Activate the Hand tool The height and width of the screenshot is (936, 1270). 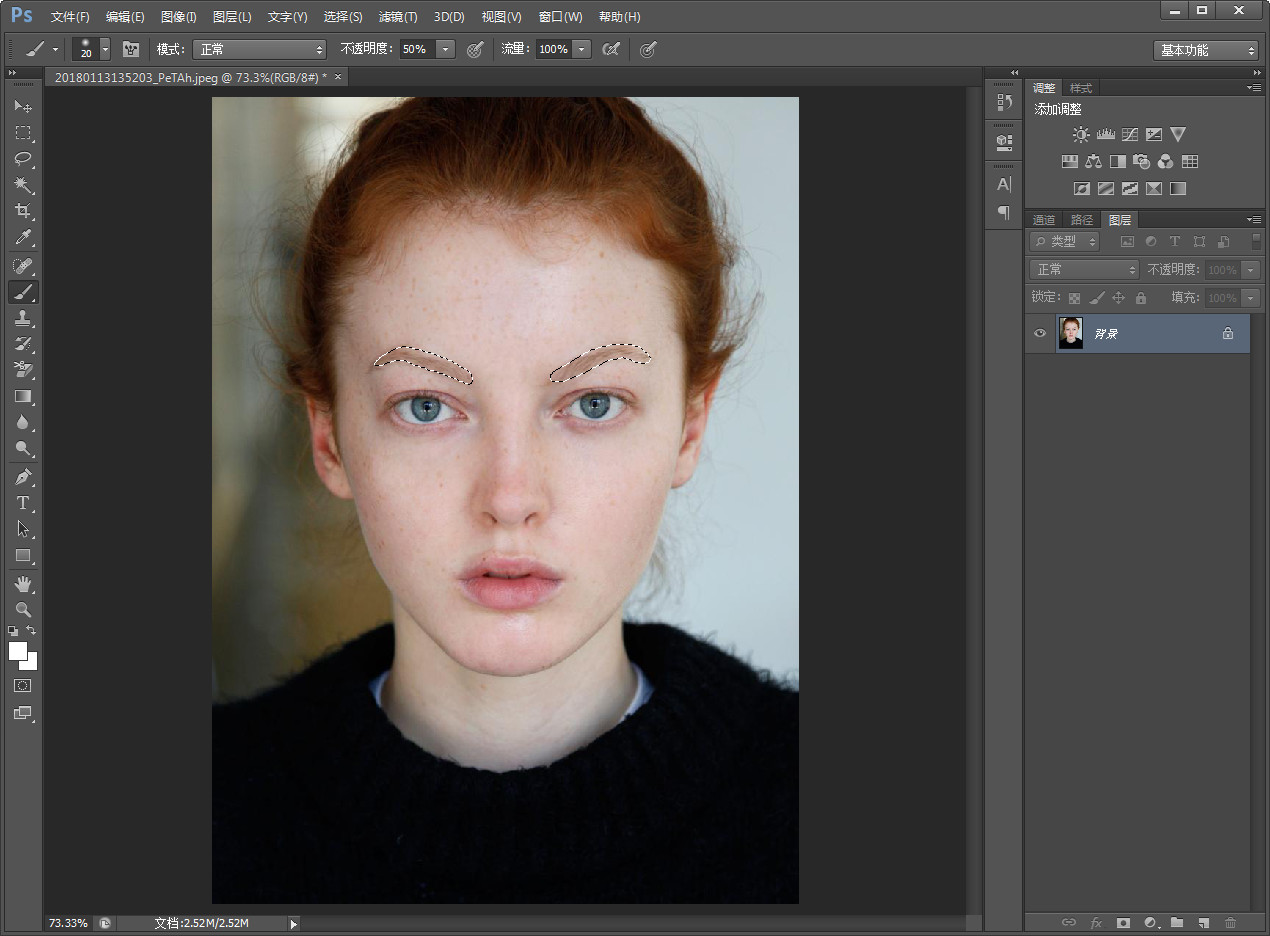[23, 583]
